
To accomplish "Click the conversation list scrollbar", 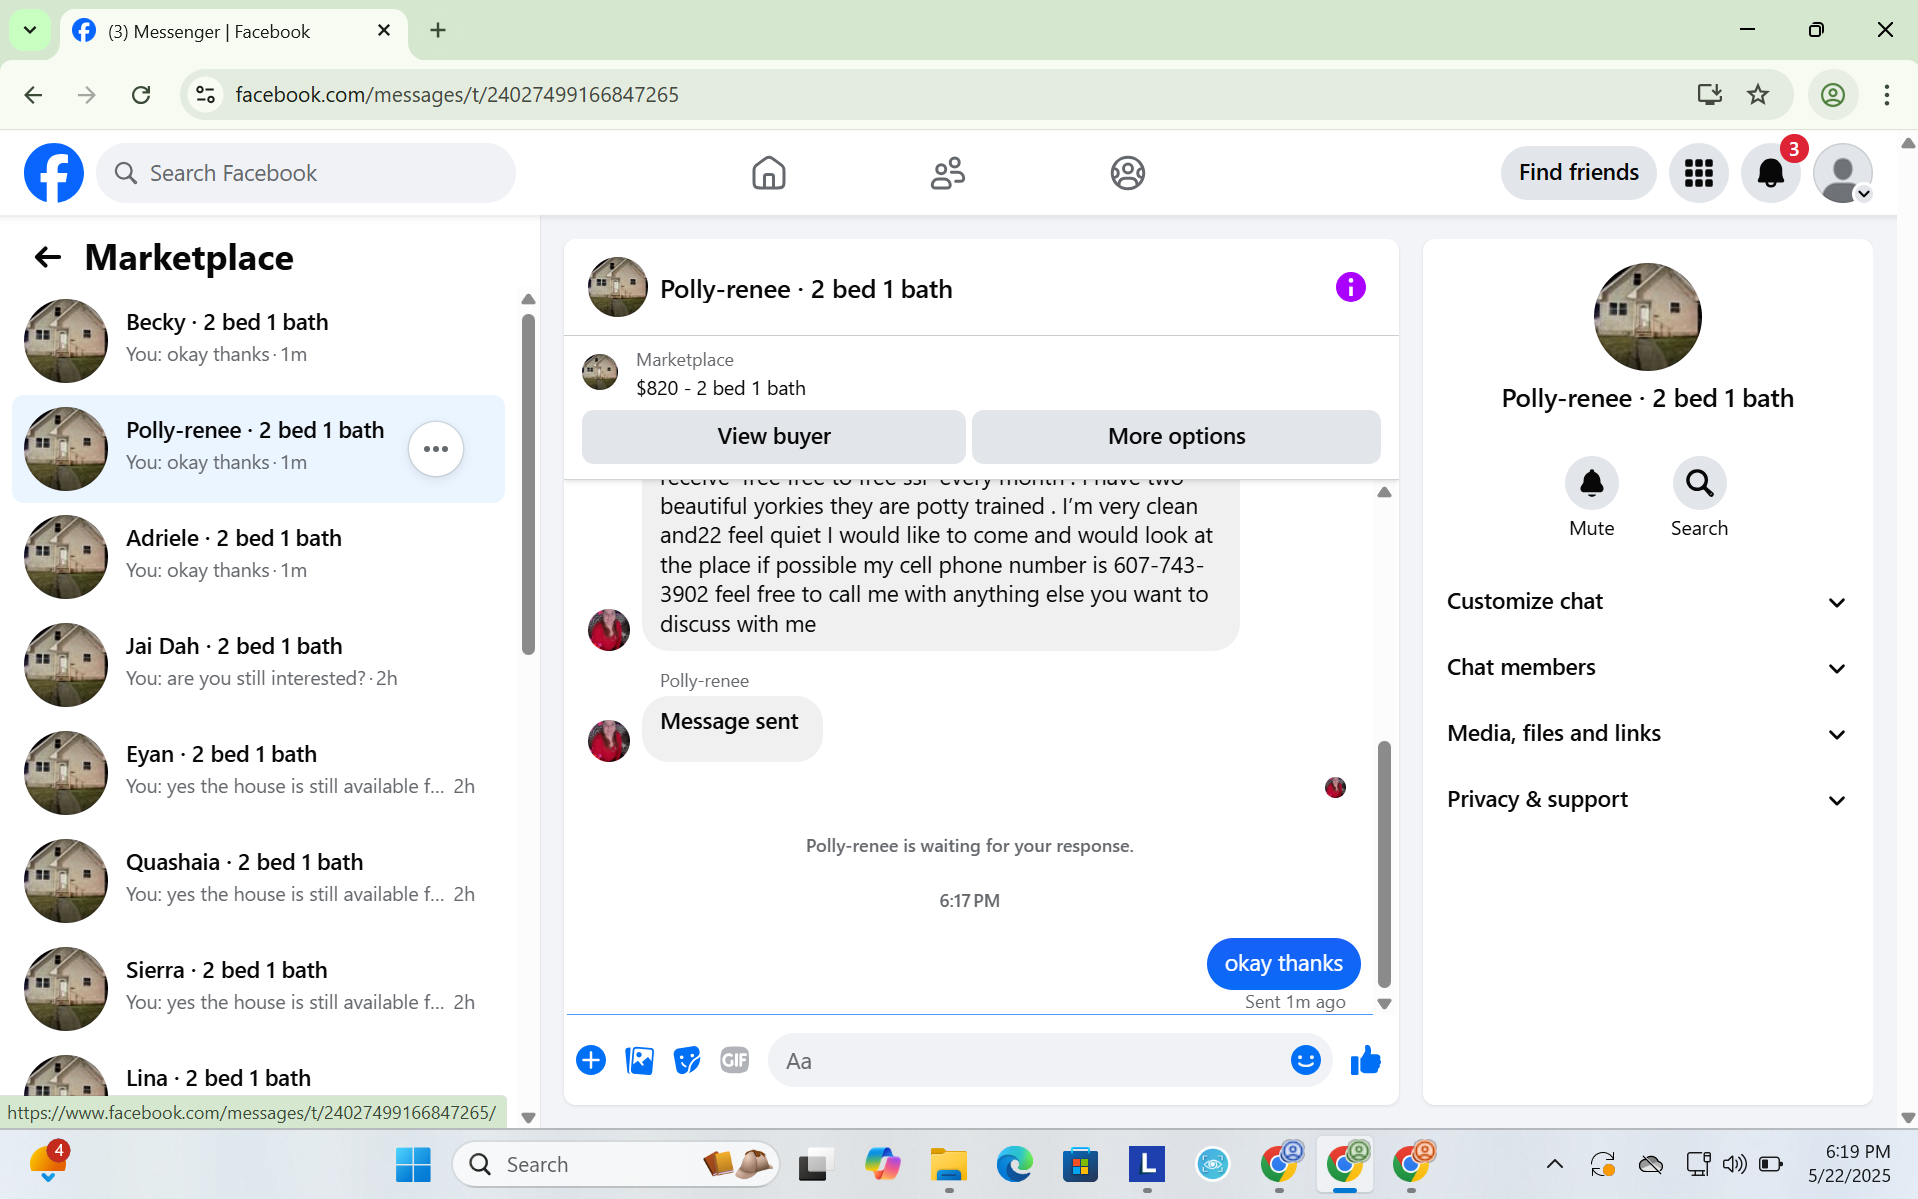I will click(x=528, y=485).
